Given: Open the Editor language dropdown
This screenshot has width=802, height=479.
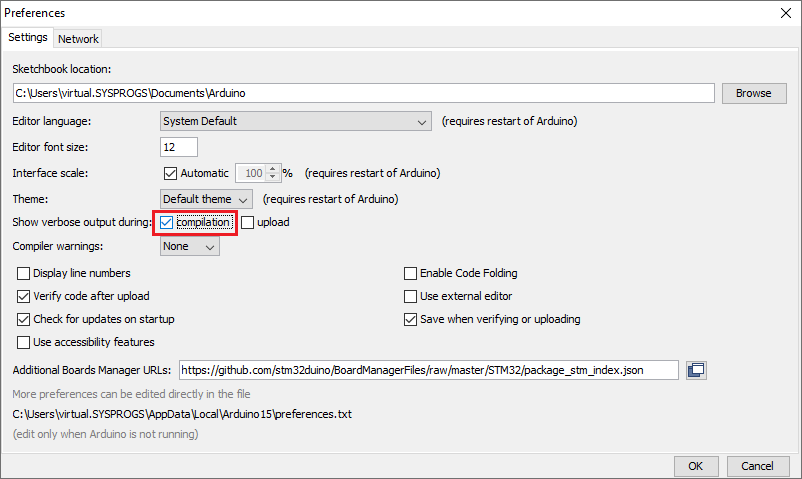Looking at the screenshot, I should pos(296,121).
